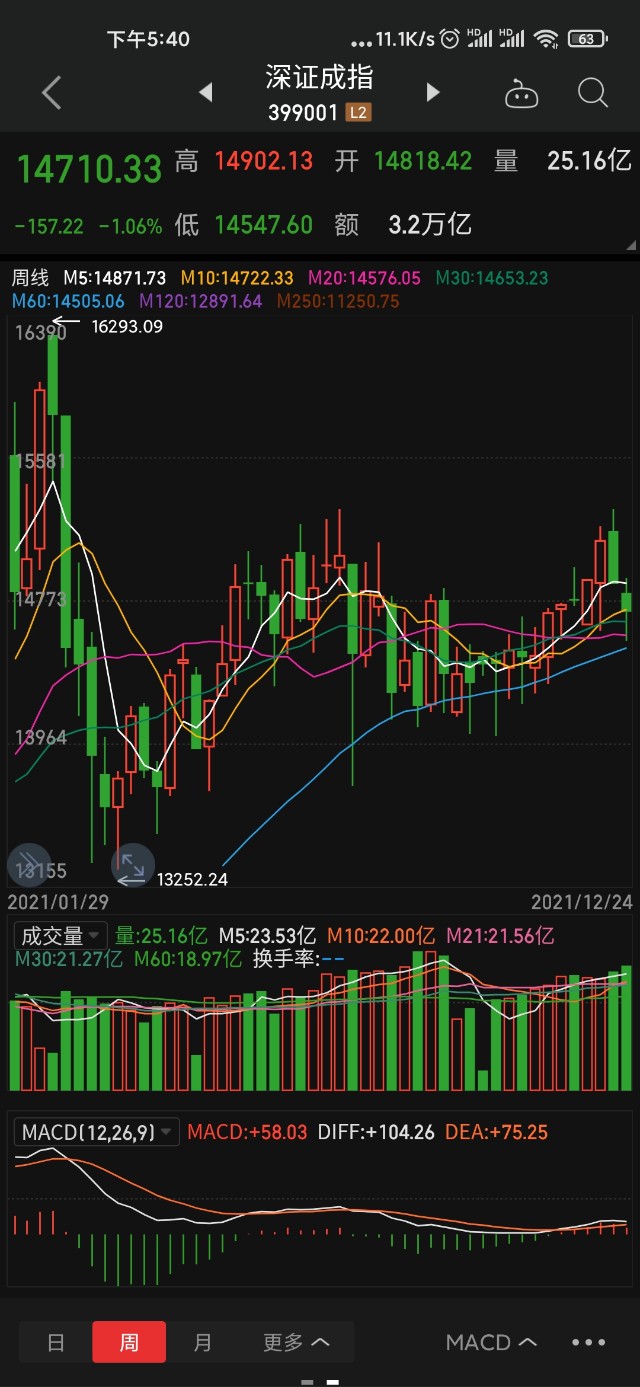640x1387 pixels.
Task: Expand quote details corner triangle
Action: [x=629, y=245]
